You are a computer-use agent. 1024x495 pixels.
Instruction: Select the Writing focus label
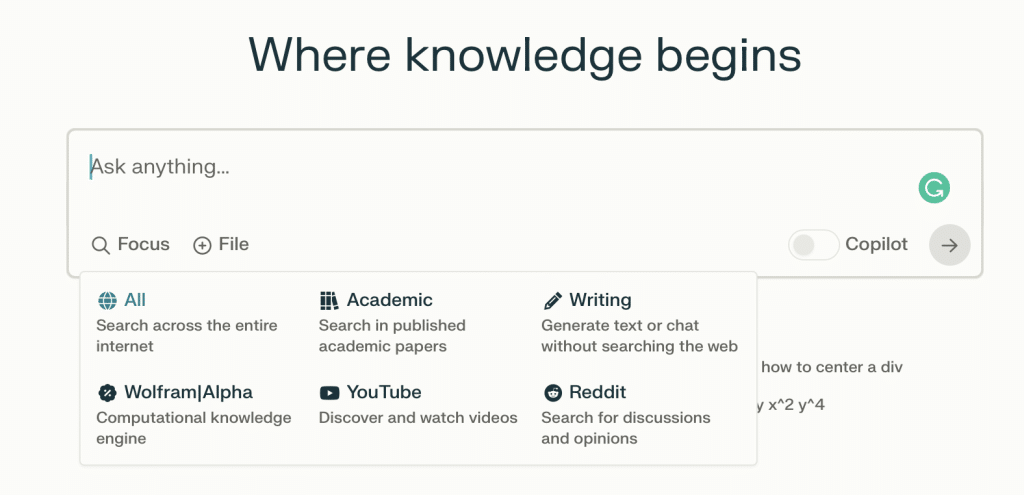coord(600,300)
